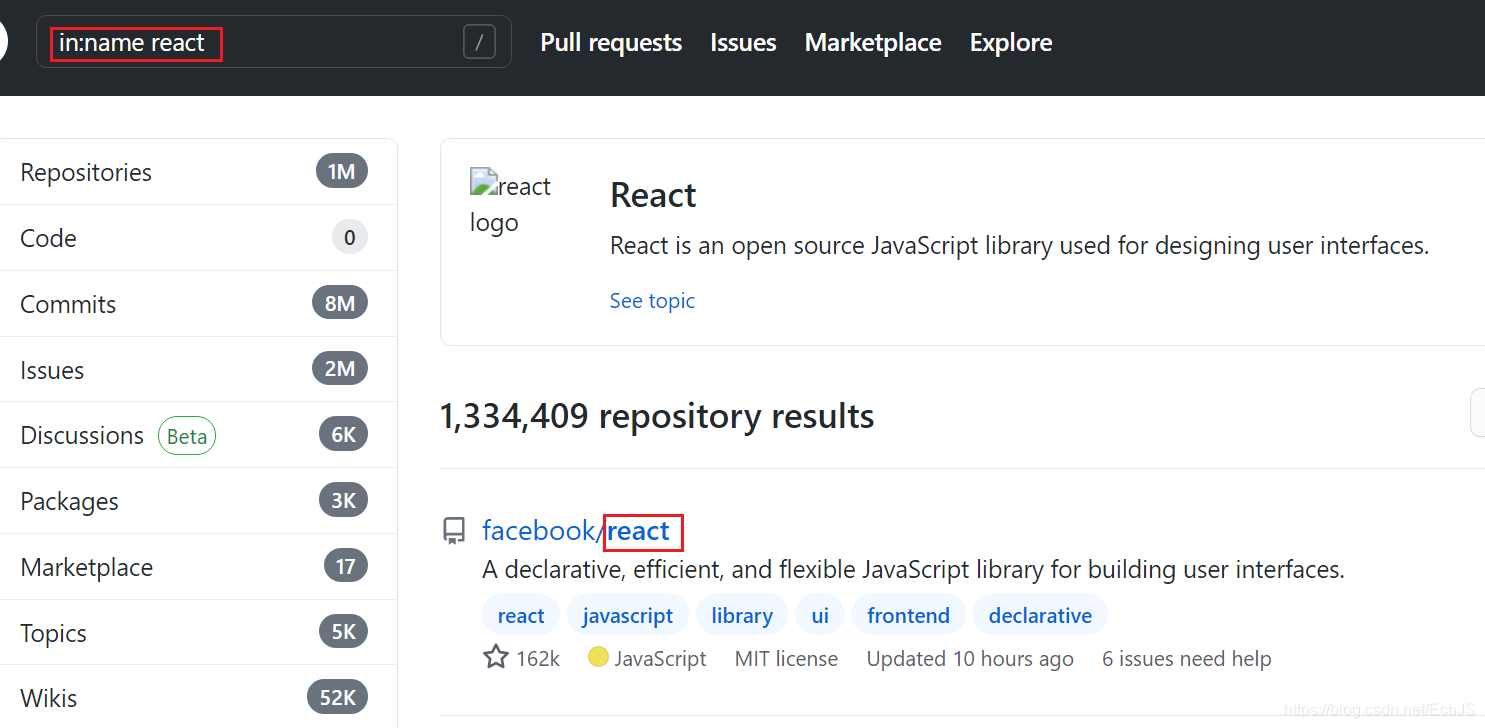Viewport: 1485px width, 728px height.
Task: Click the 52K count badge for Wikis
Action: pyautogui.click(x=338, y=697)
